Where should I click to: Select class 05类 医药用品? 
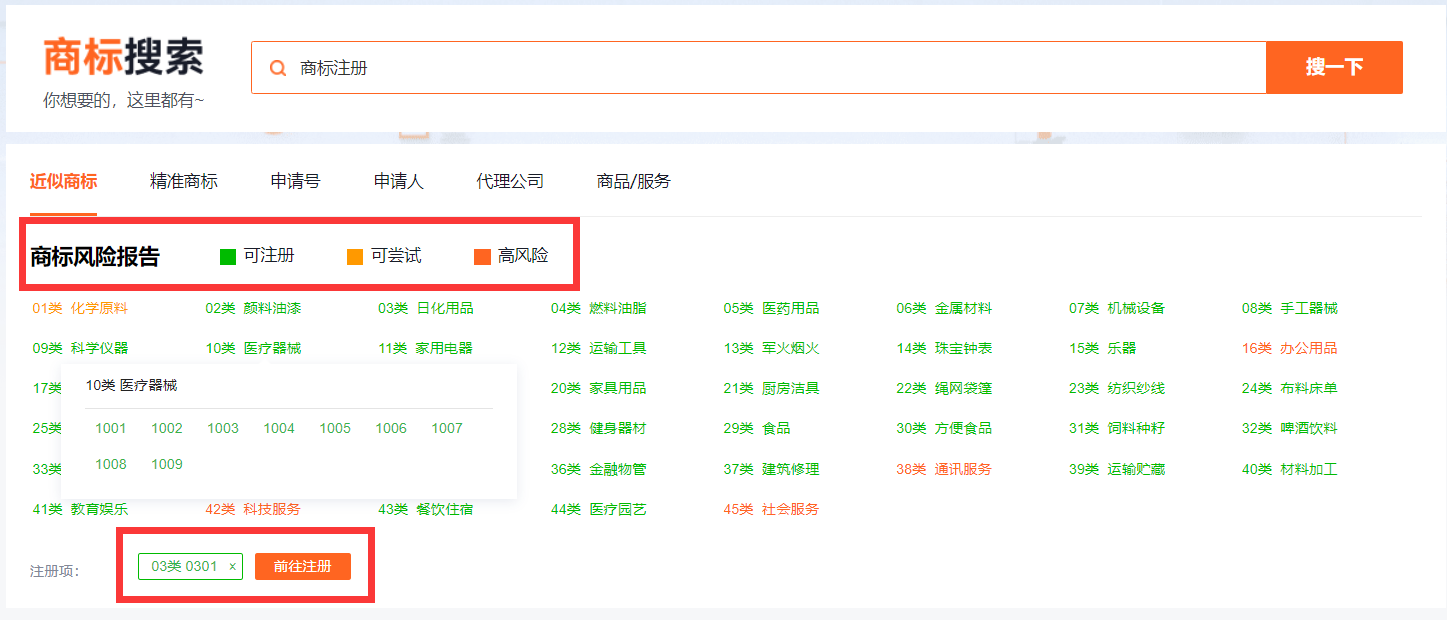click(x=771, y=308)
